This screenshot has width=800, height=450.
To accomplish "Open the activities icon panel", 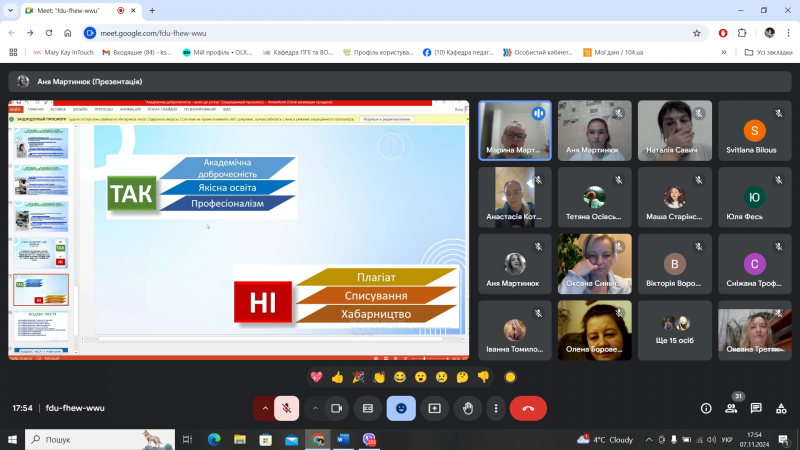I will (x=780, y=408).
